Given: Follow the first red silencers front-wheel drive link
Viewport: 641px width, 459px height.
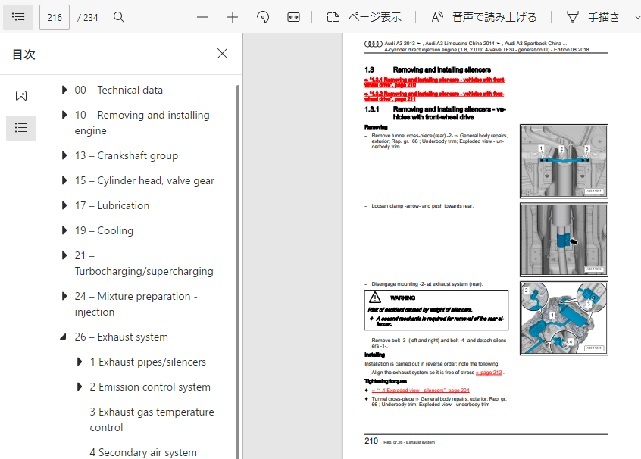Looking at the screenshot, I should tap(434, 82).
